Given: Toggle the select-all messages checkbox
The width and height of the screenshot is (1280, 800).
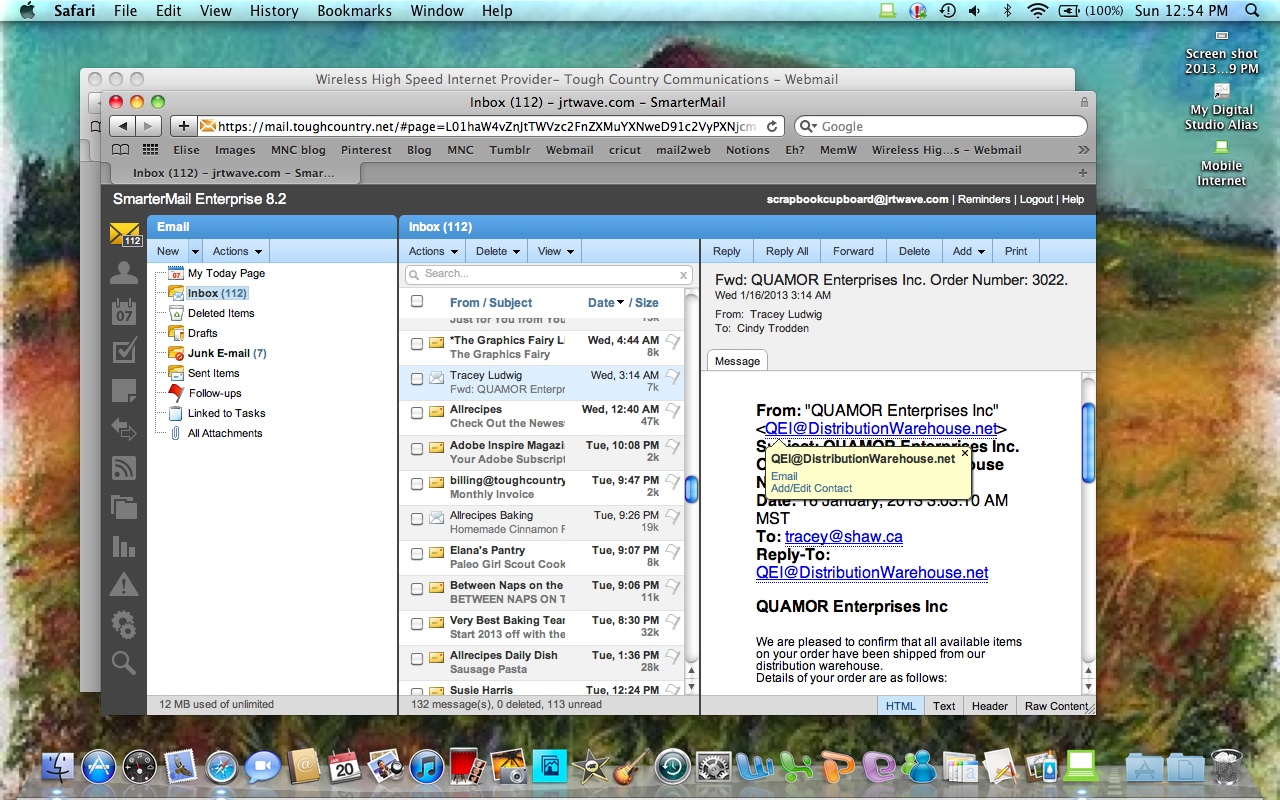Looking at the screenshot, I should 417,301.
